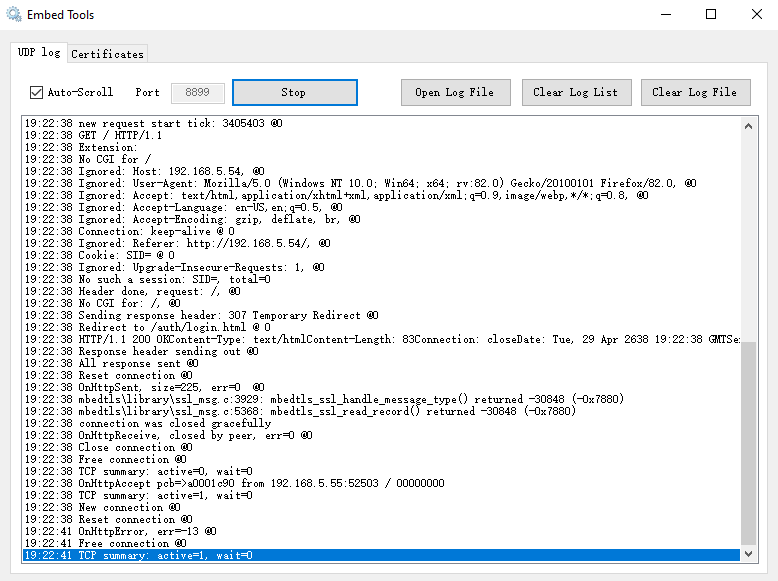This screenshot has width=778, height=581.
Task: Minimize the Embed Tools window
Action: pos(666,14)
